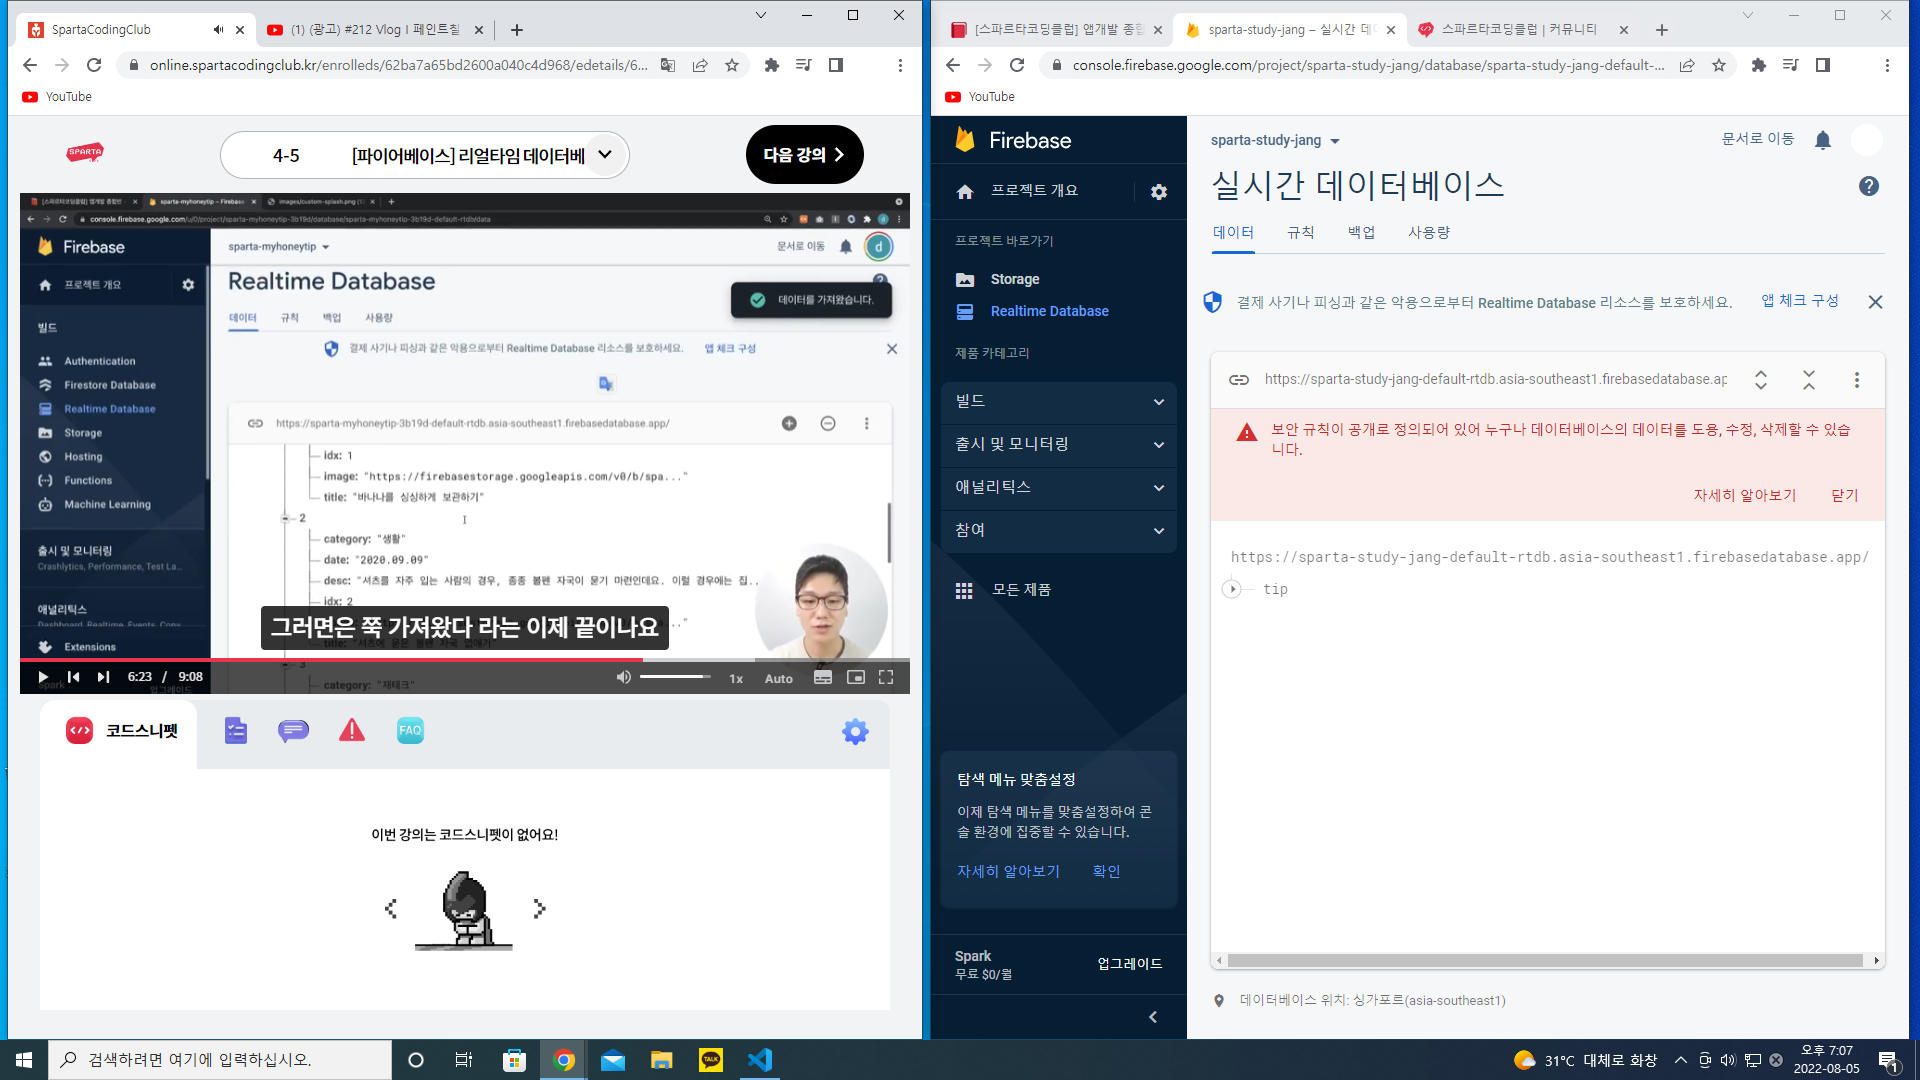Toggle subtitles in the video player
Viewport: 1920px width, 1080px height.
point(823,677)
